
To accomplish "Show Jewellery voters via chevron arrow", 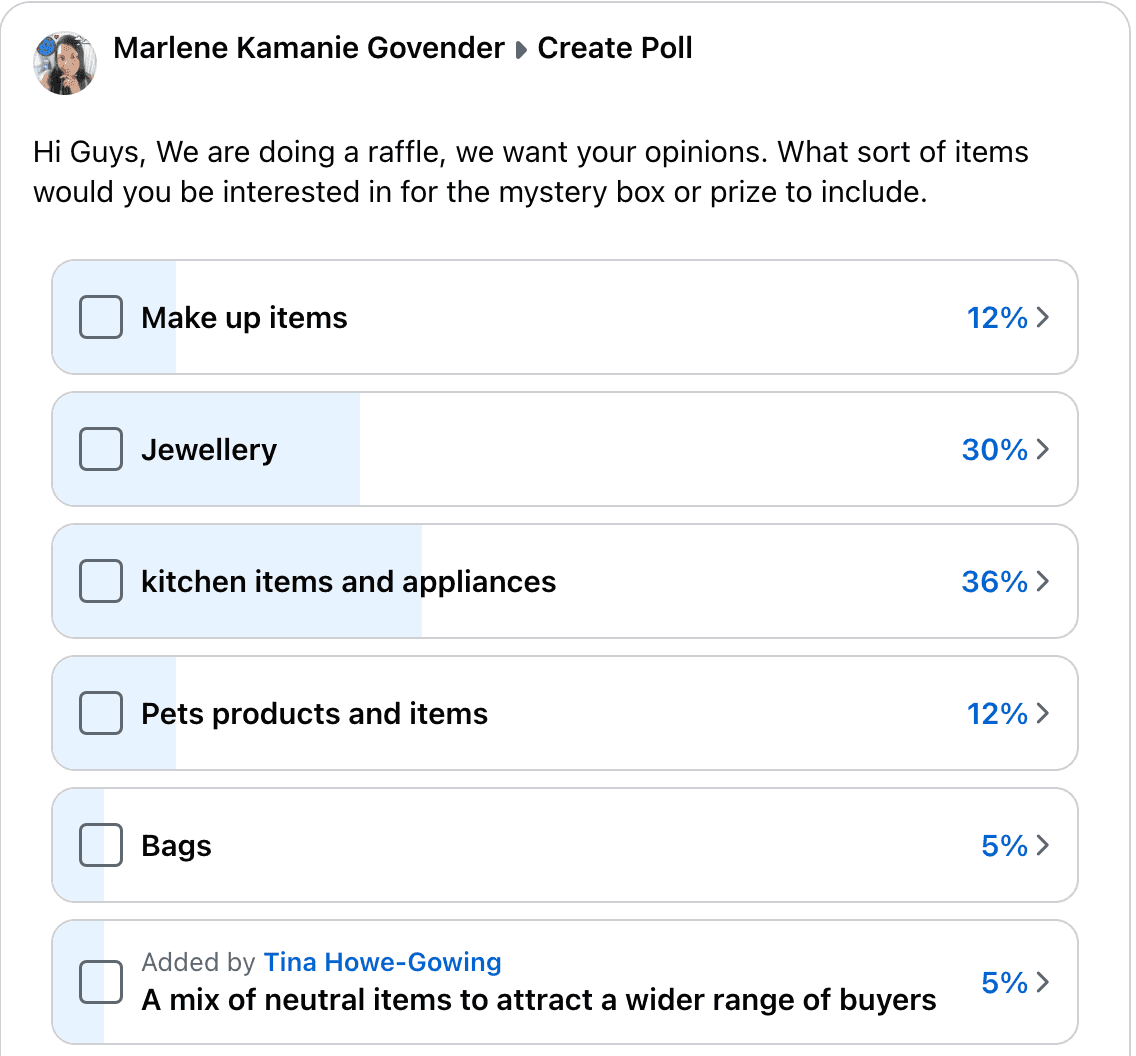I will 1043,450.
